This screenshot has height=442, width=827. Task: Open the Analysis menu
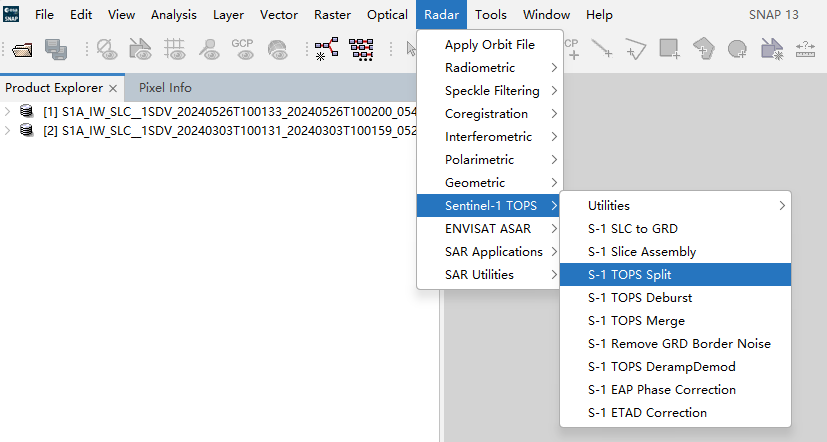tap(174, 14)
